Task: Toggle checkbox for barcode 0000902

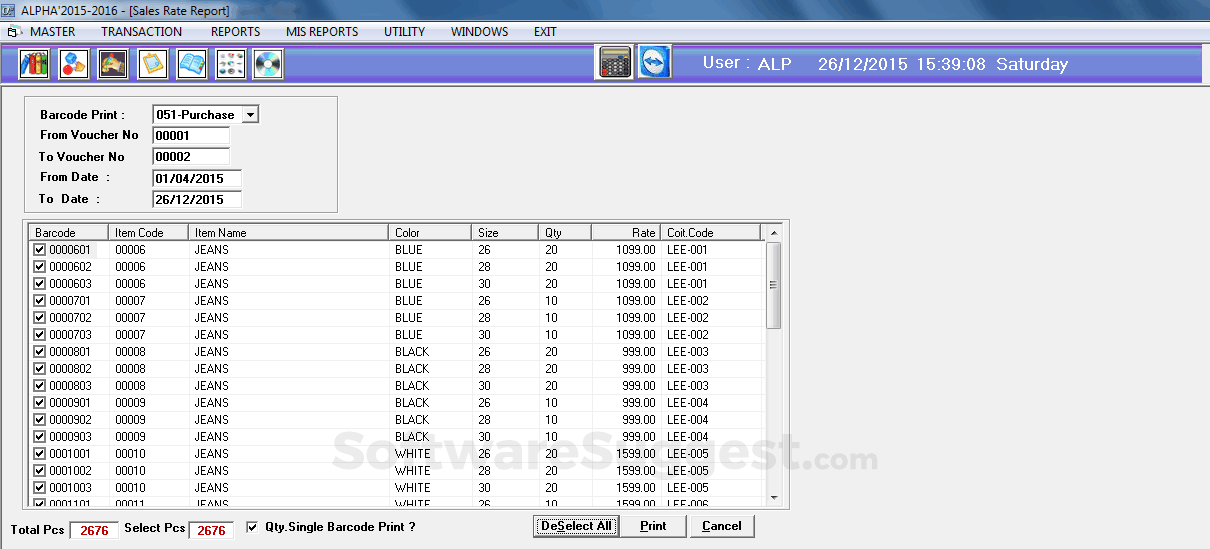Action: point(40,420)
